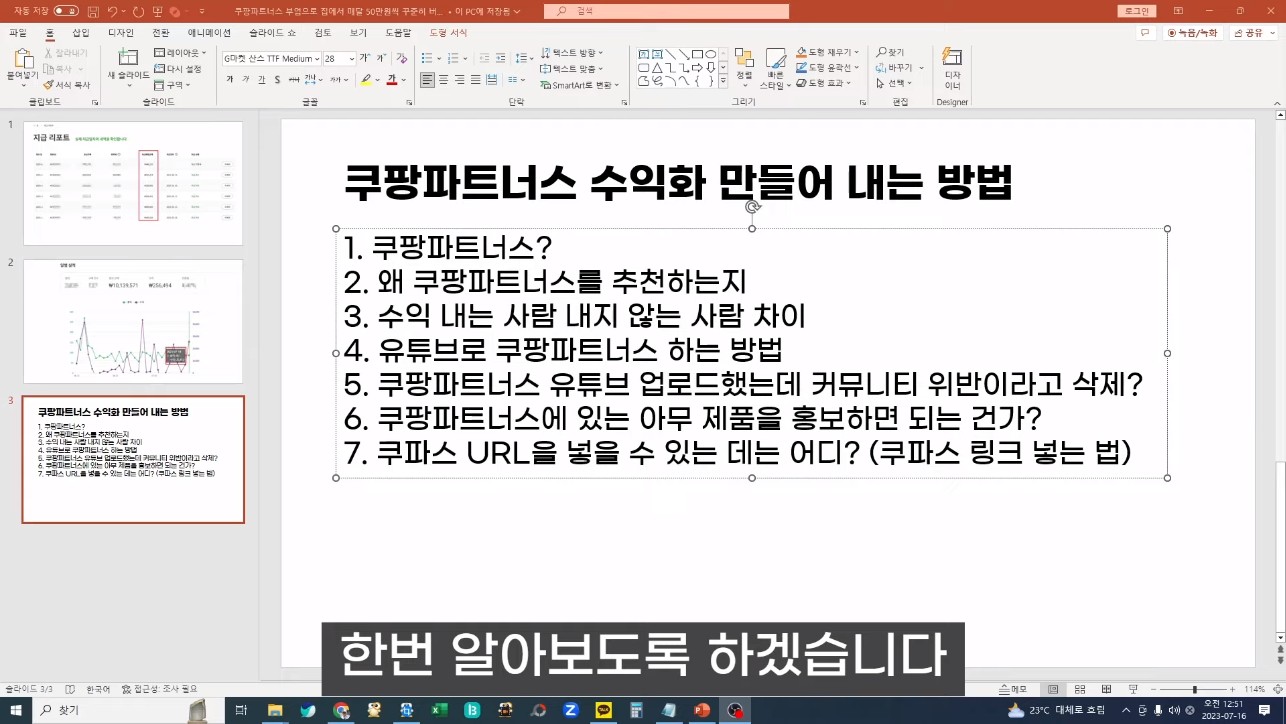Switch to the 슬라이드 쇼 tab
Image resolution: width=1286 pixels, height=724 pixels.
272,33
